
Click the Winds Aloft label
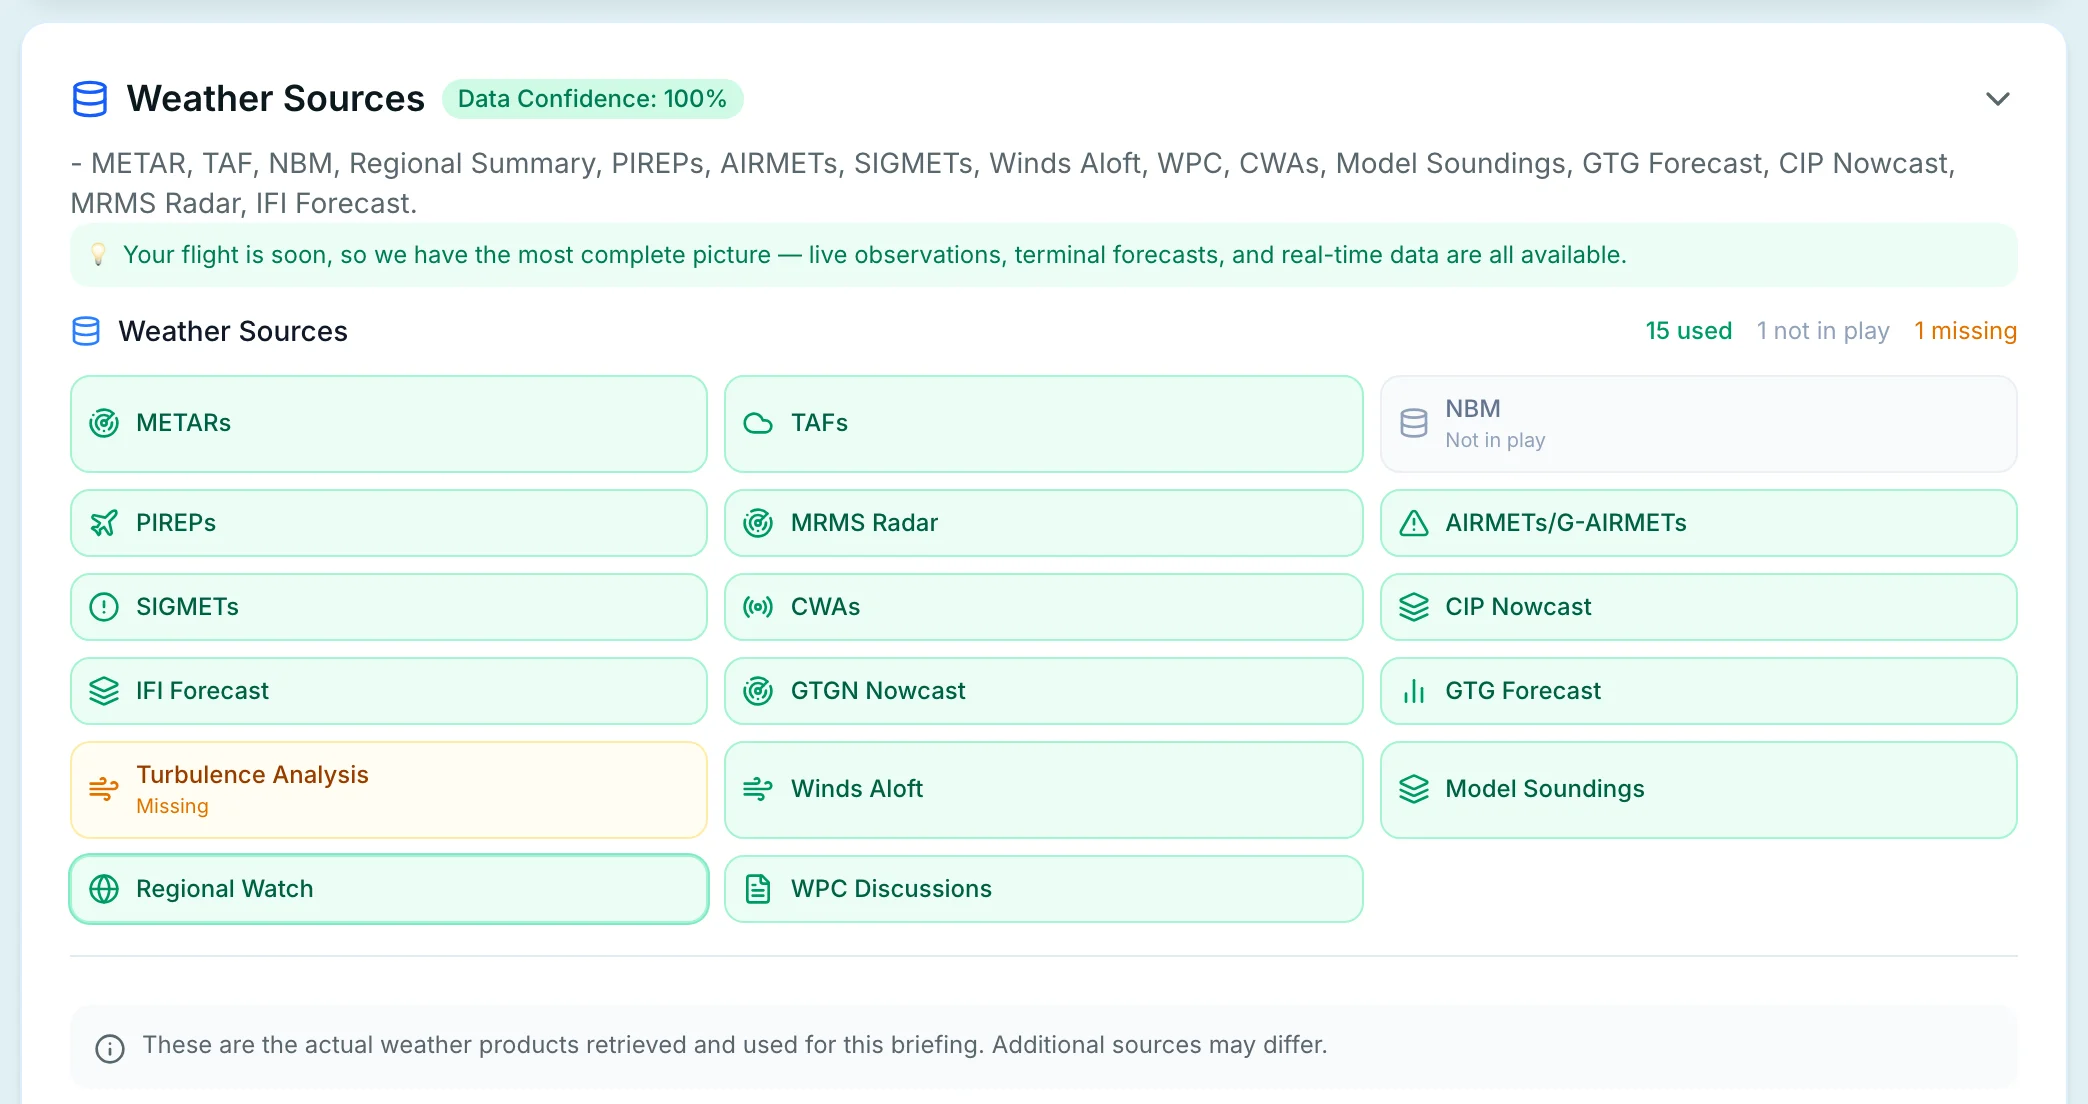(x=856, y=789)
